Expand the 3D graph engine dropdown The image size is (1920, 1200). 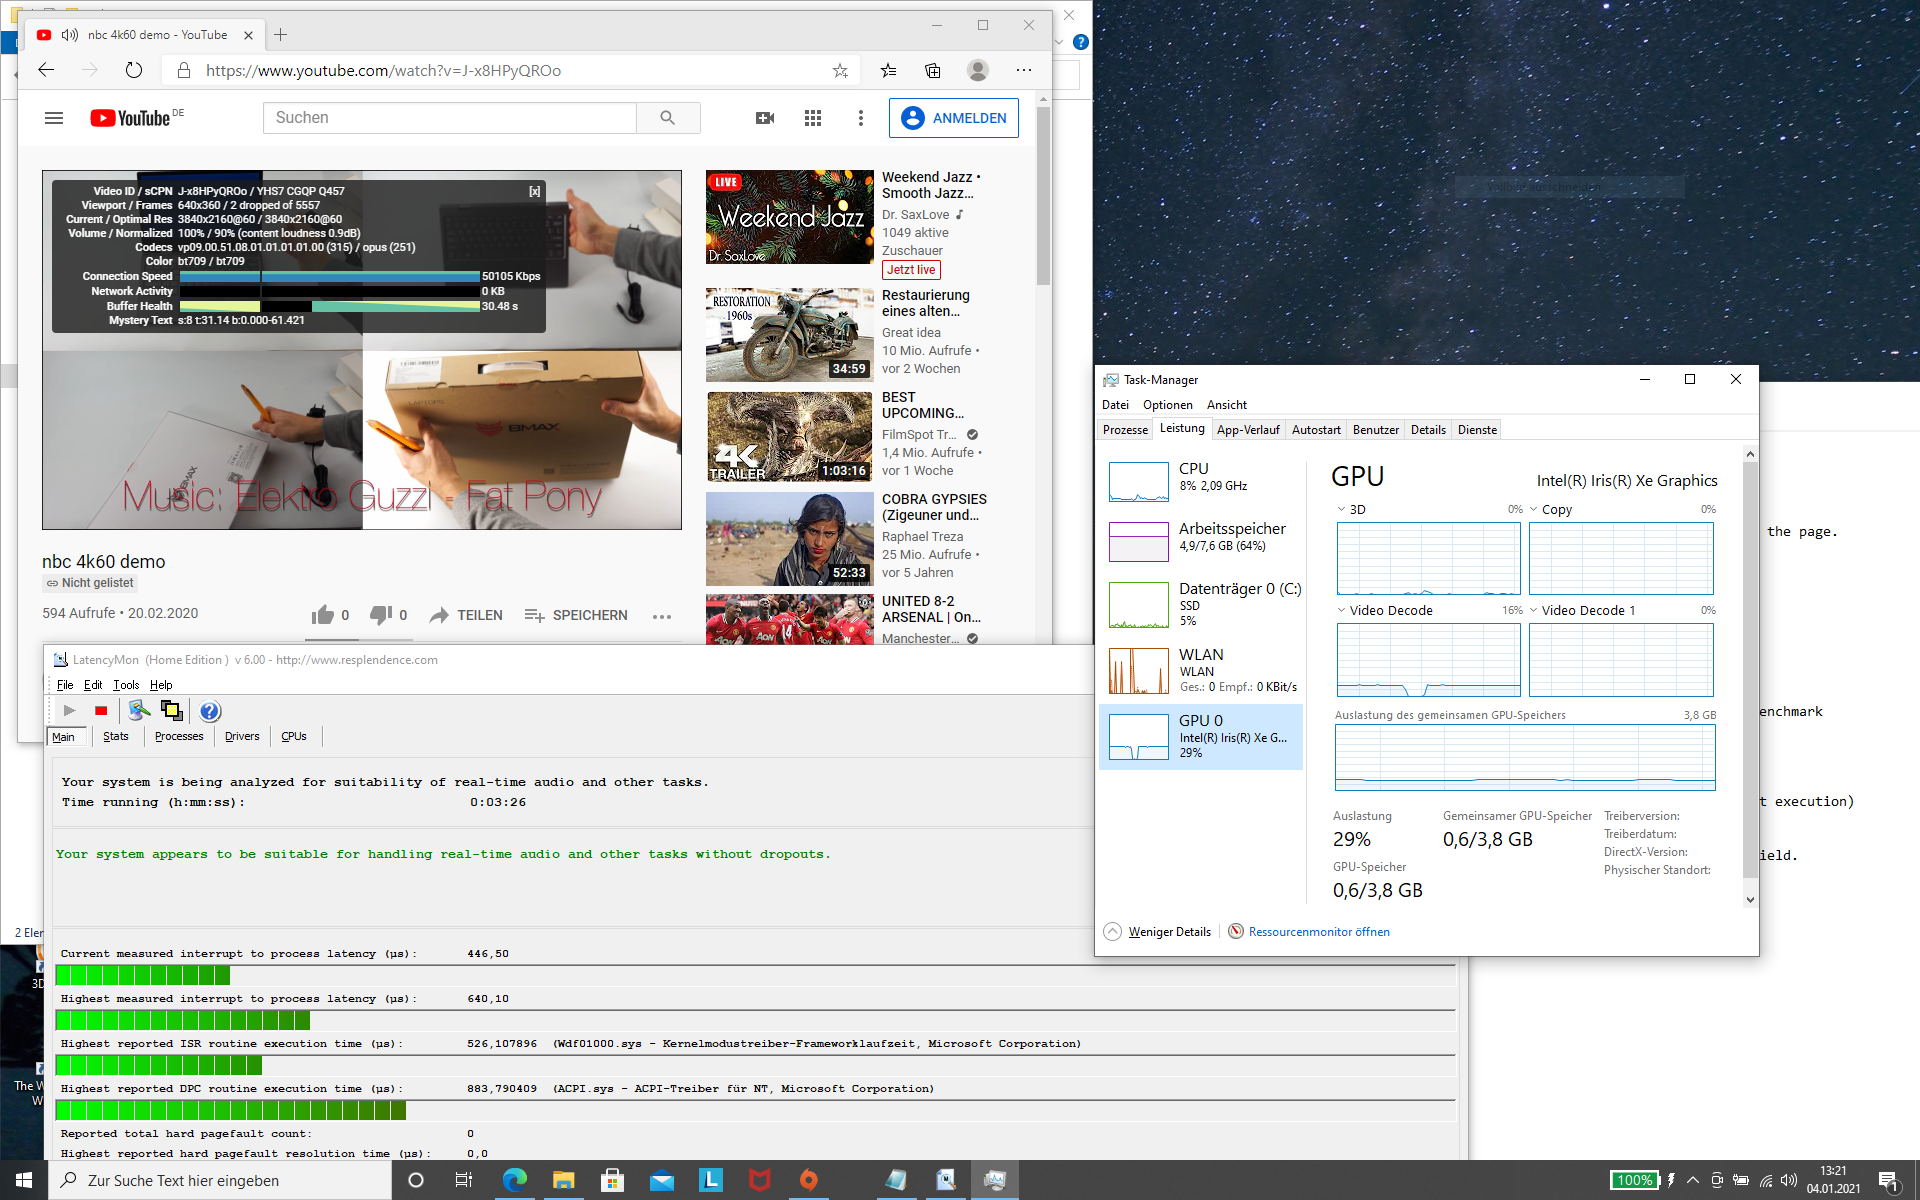[1341, 509]
